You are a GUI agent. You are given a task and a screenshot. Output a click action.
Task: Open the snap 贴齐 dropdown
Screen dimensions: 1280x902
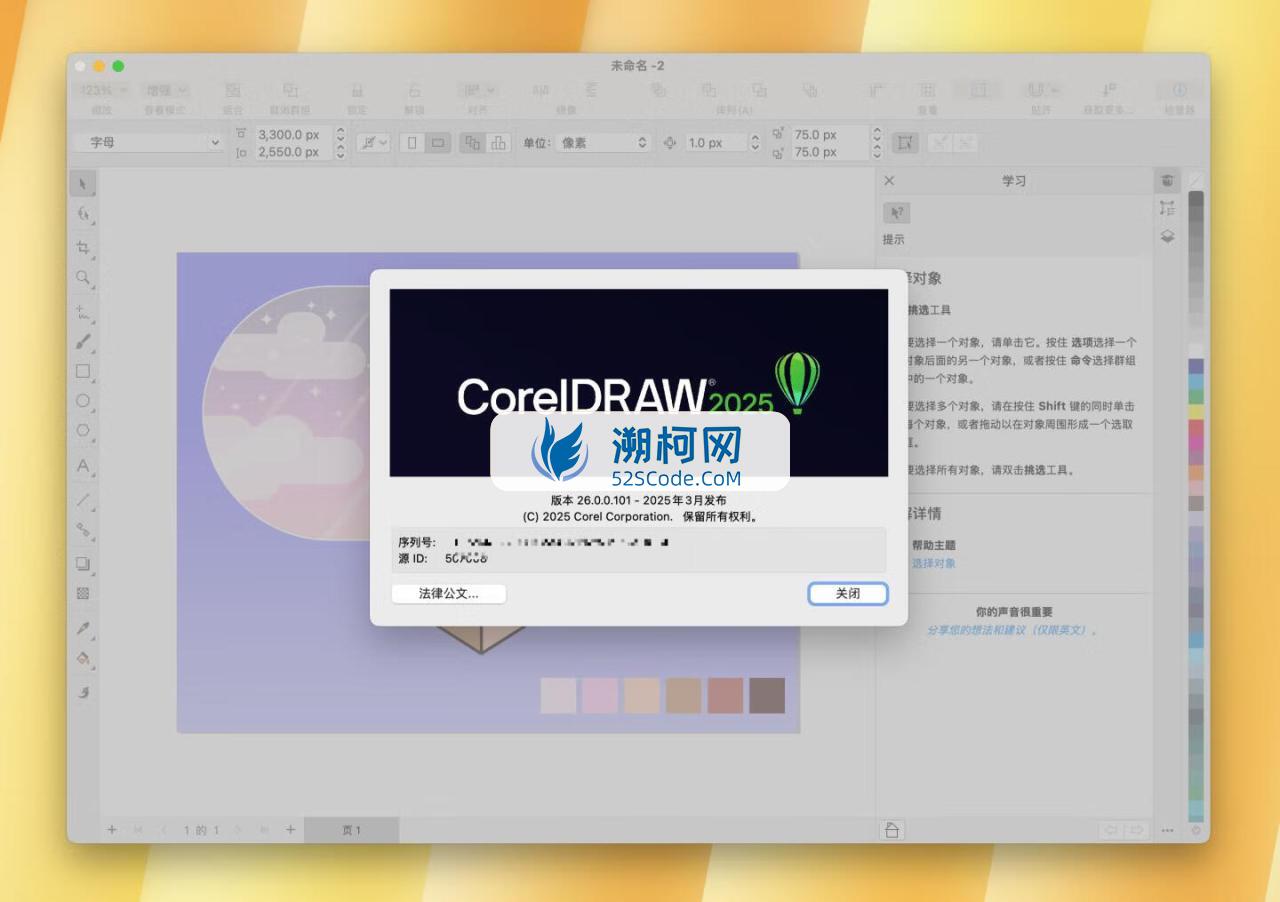coord(1041,90)
